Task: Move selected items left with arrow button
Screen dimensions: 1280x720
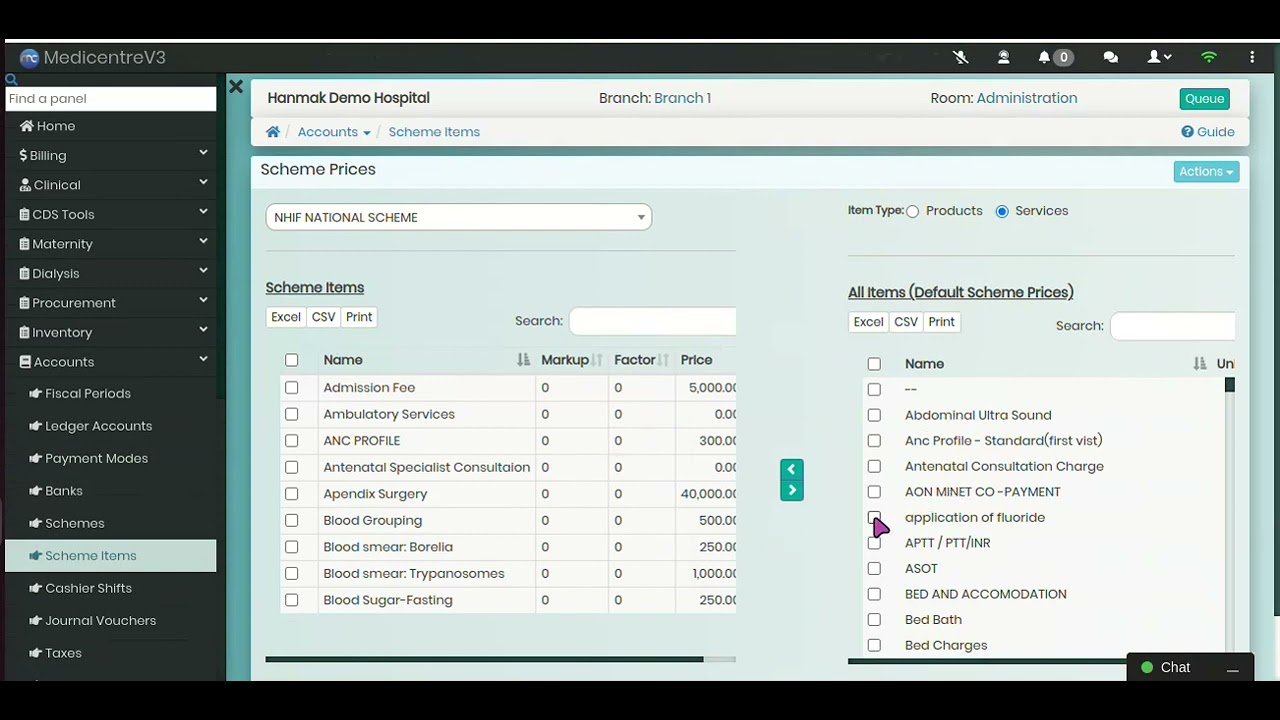Action: pos(791,469)
